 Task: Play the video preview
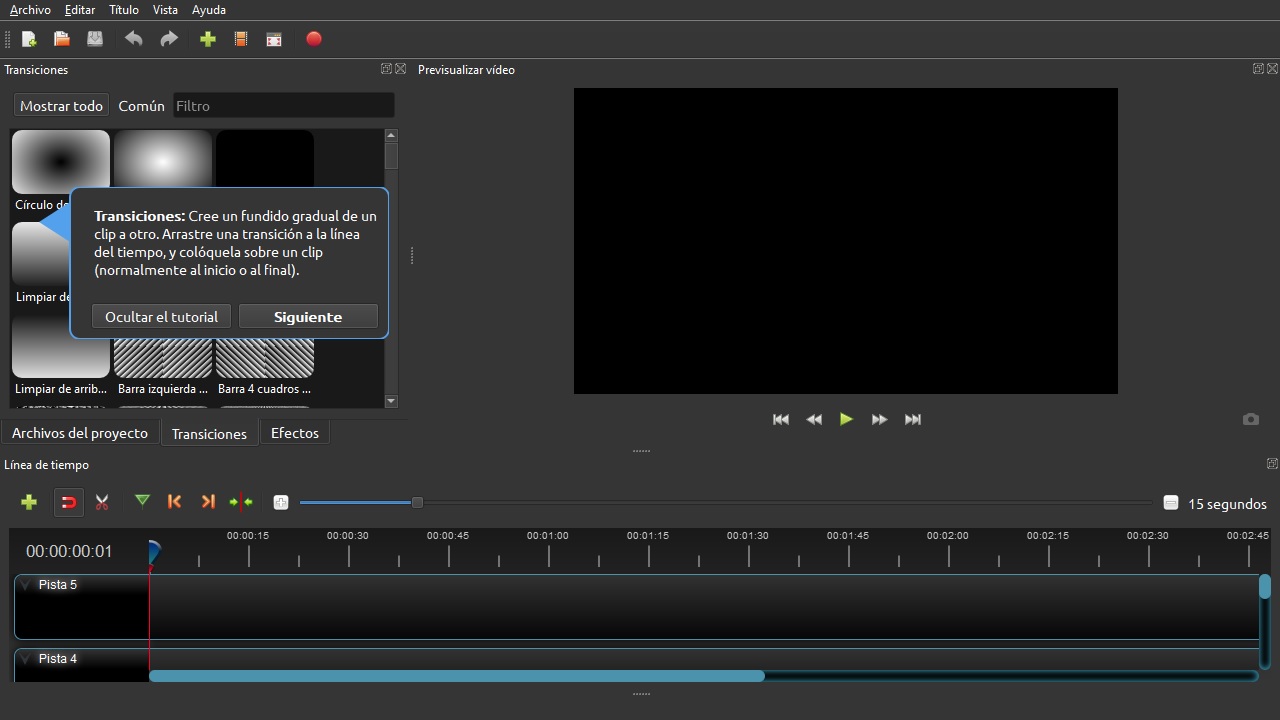tap(847, 419)
